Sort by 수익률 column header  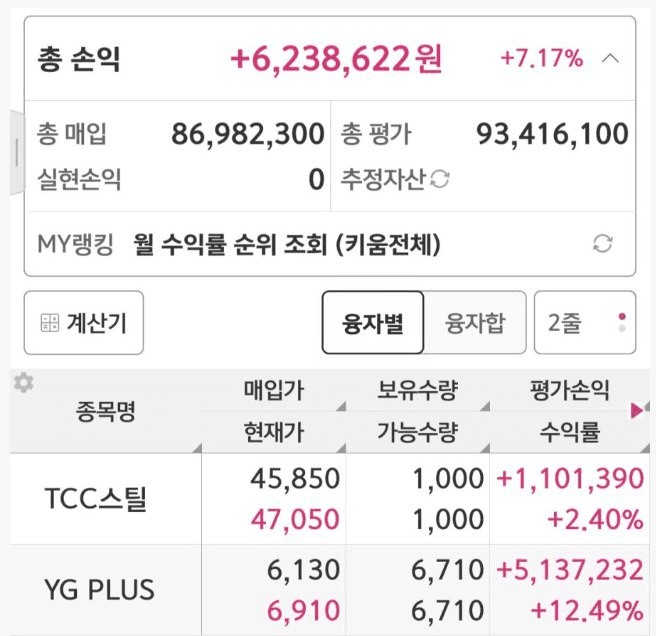570,432
